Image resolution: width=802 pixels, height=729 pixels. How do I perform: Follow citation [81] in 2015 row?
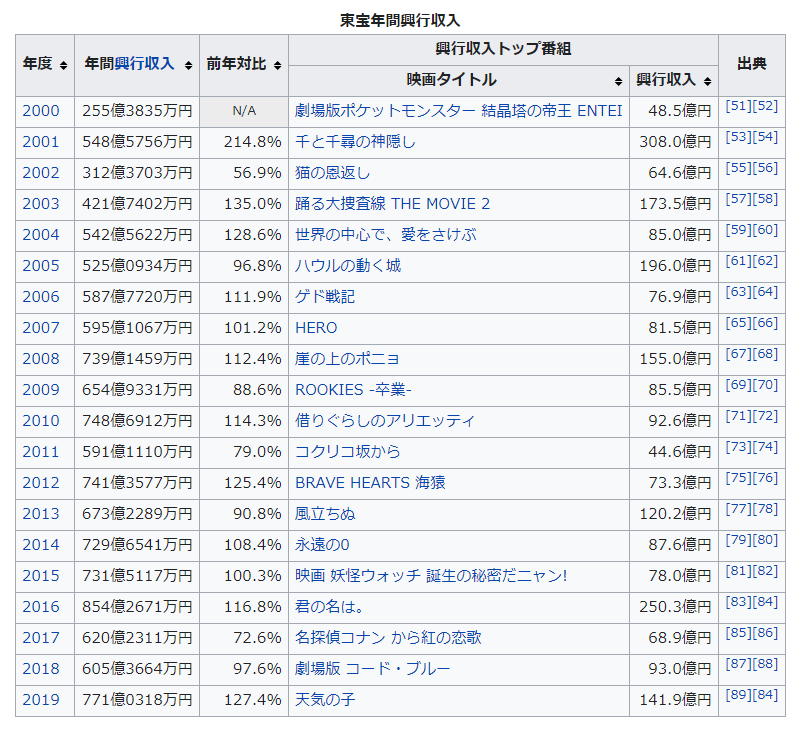pos(739,571)
